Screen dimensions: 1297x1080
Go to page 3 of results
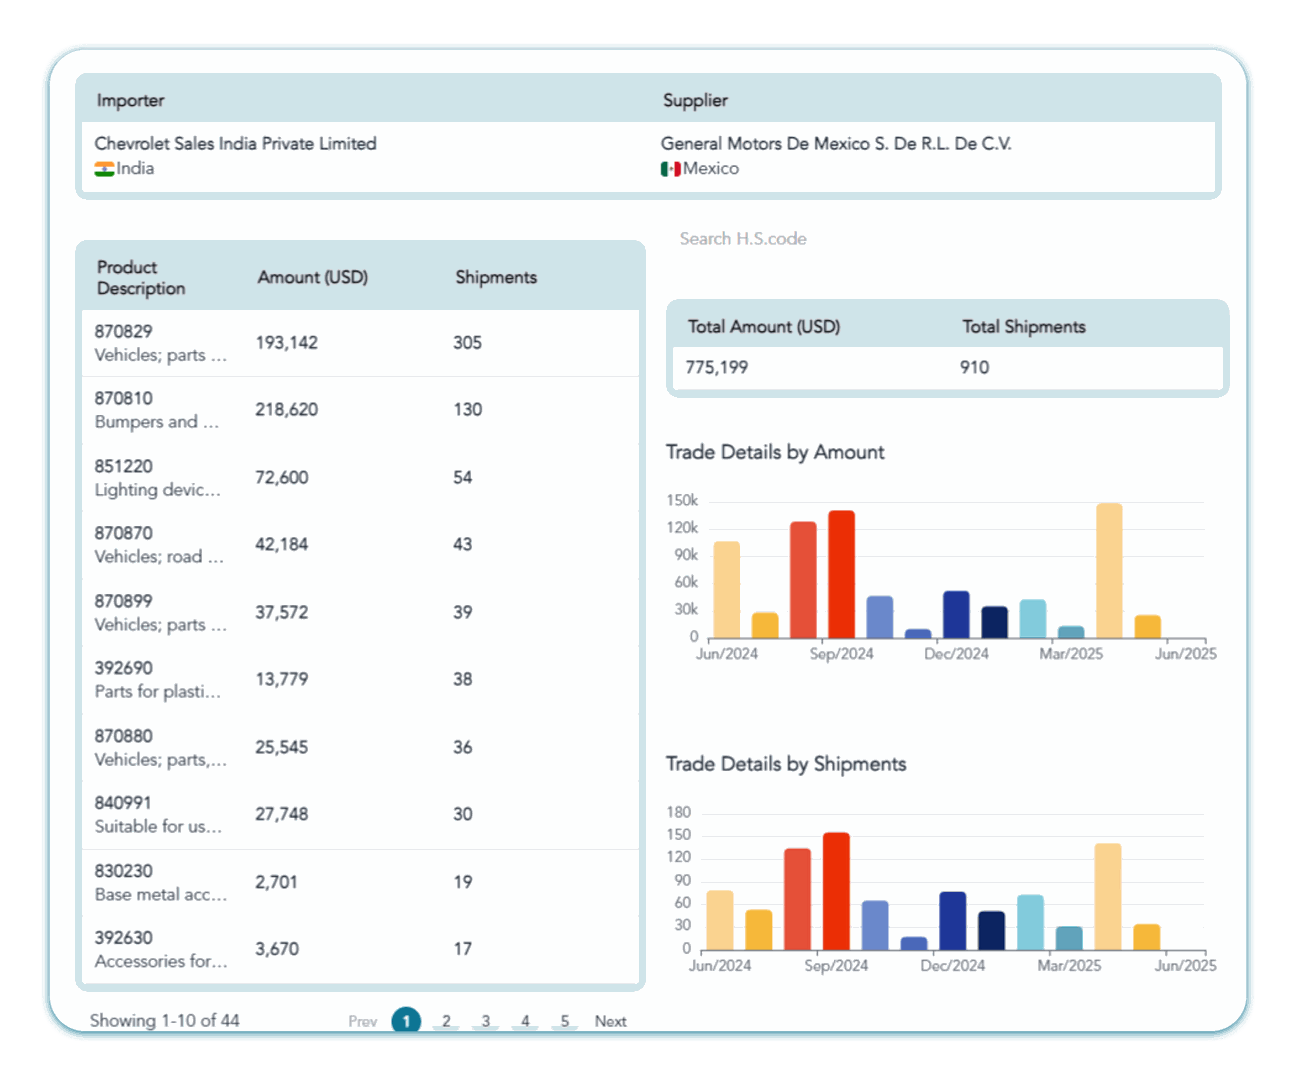coord(486,1021)
